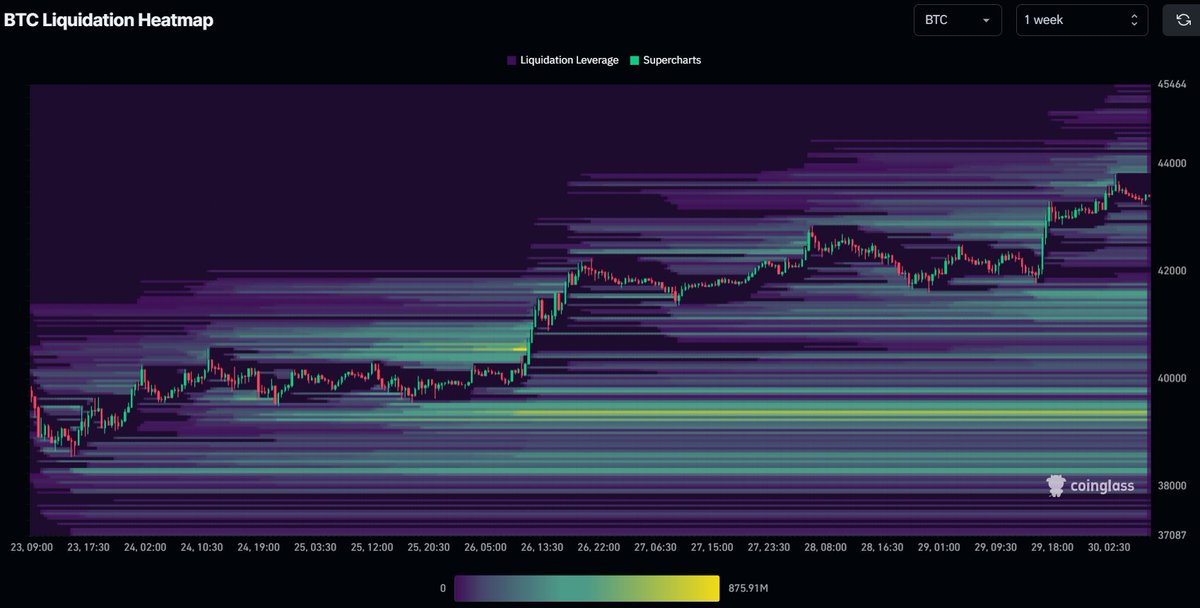Screen dimensions: 1200x608
Task: Click the green Supercharts legend swatch
Action: pyautogui.click(x=634, y=60)
